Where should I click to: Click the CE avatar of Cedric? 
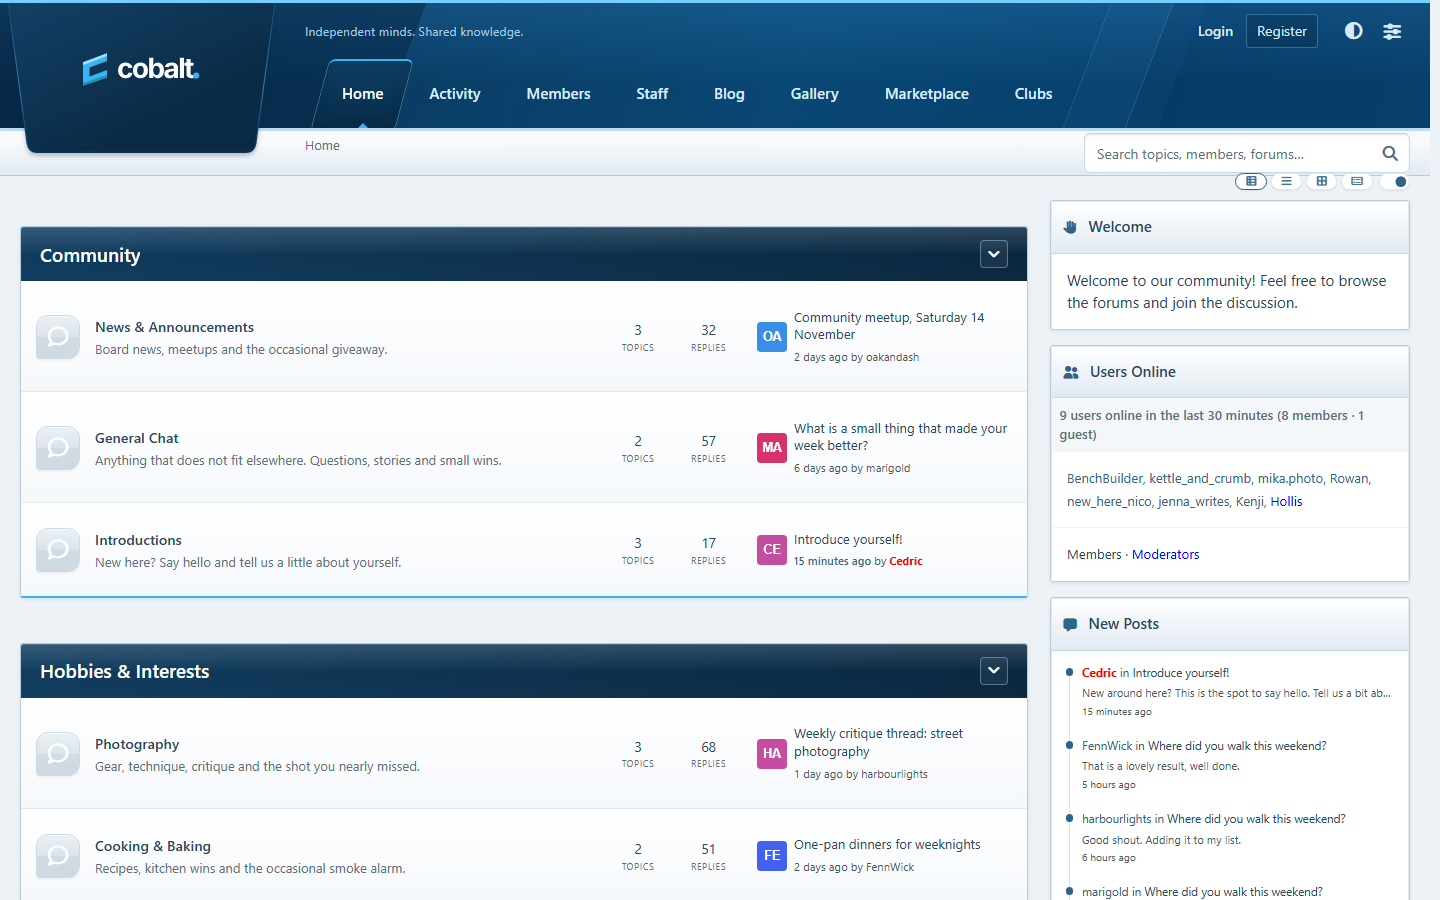point(772,550)
